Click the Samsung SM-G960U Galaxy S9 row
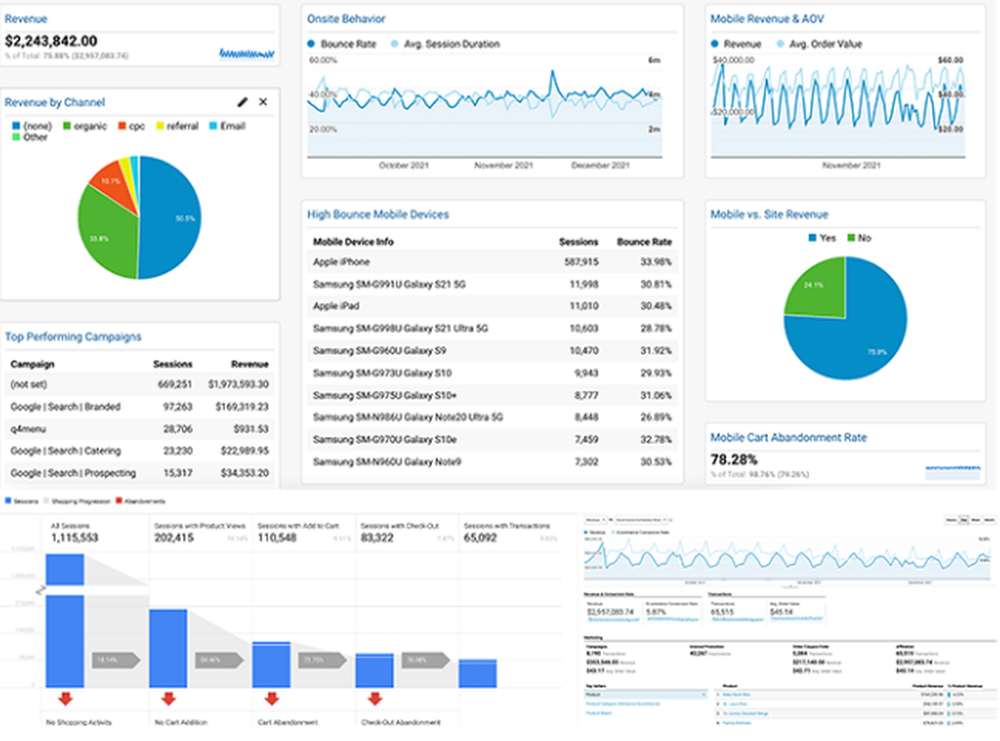The image size is (1000, 741). coord(492,351)
